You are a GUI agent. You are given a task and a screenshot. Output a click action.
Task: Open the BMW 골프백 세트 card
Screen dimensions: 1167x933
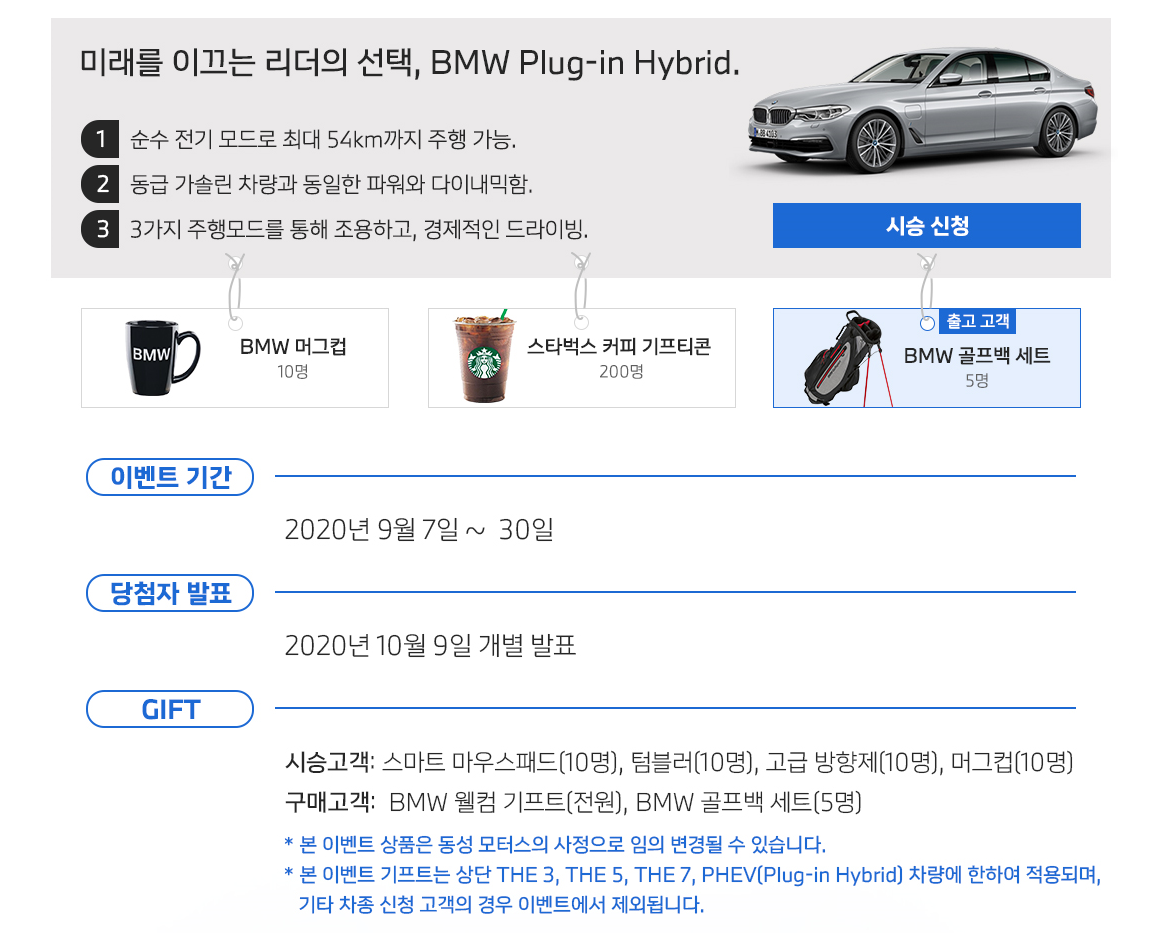tap(927, 358)
